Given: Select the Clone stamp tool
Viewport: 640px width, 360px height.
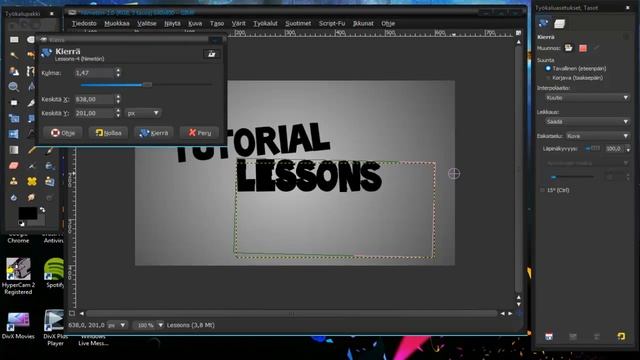Looking at the screenshot, I should pyautogui.click(x=14, y=181).
